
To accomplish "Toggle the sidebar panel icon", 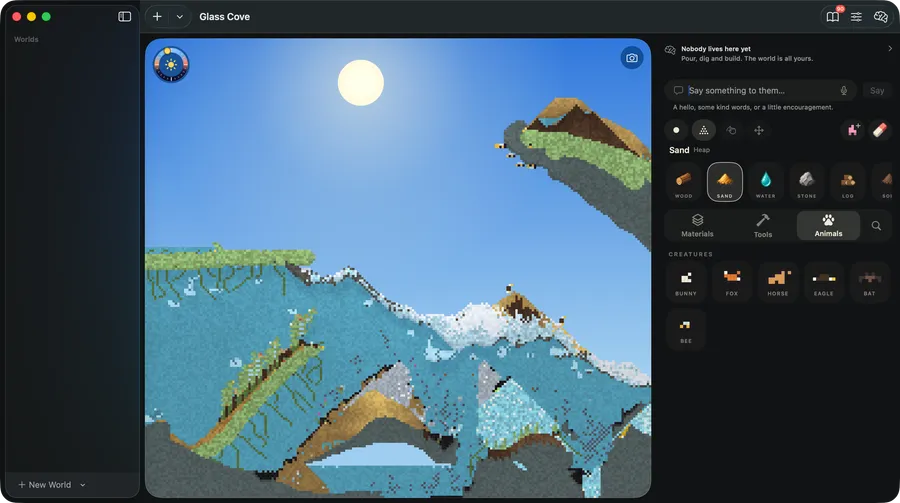I will click(x=125, y=17).
